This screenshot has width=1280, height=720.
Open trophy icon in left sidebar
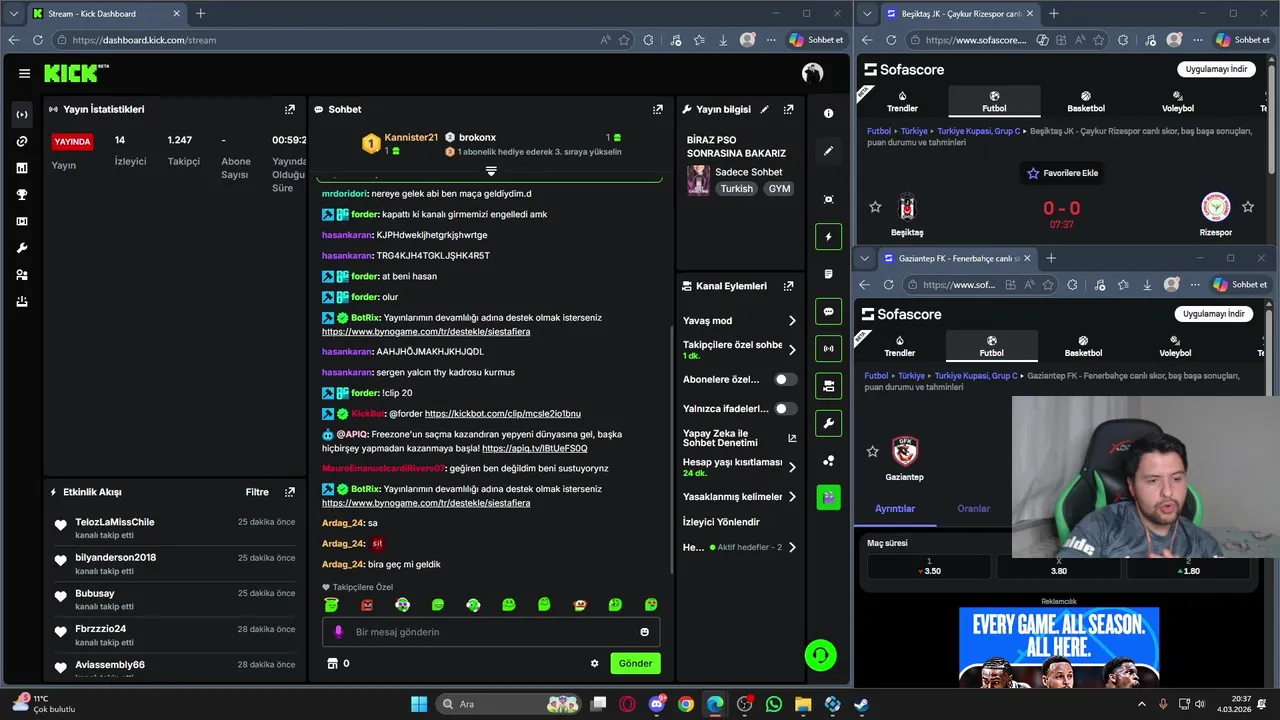point(22,195)
